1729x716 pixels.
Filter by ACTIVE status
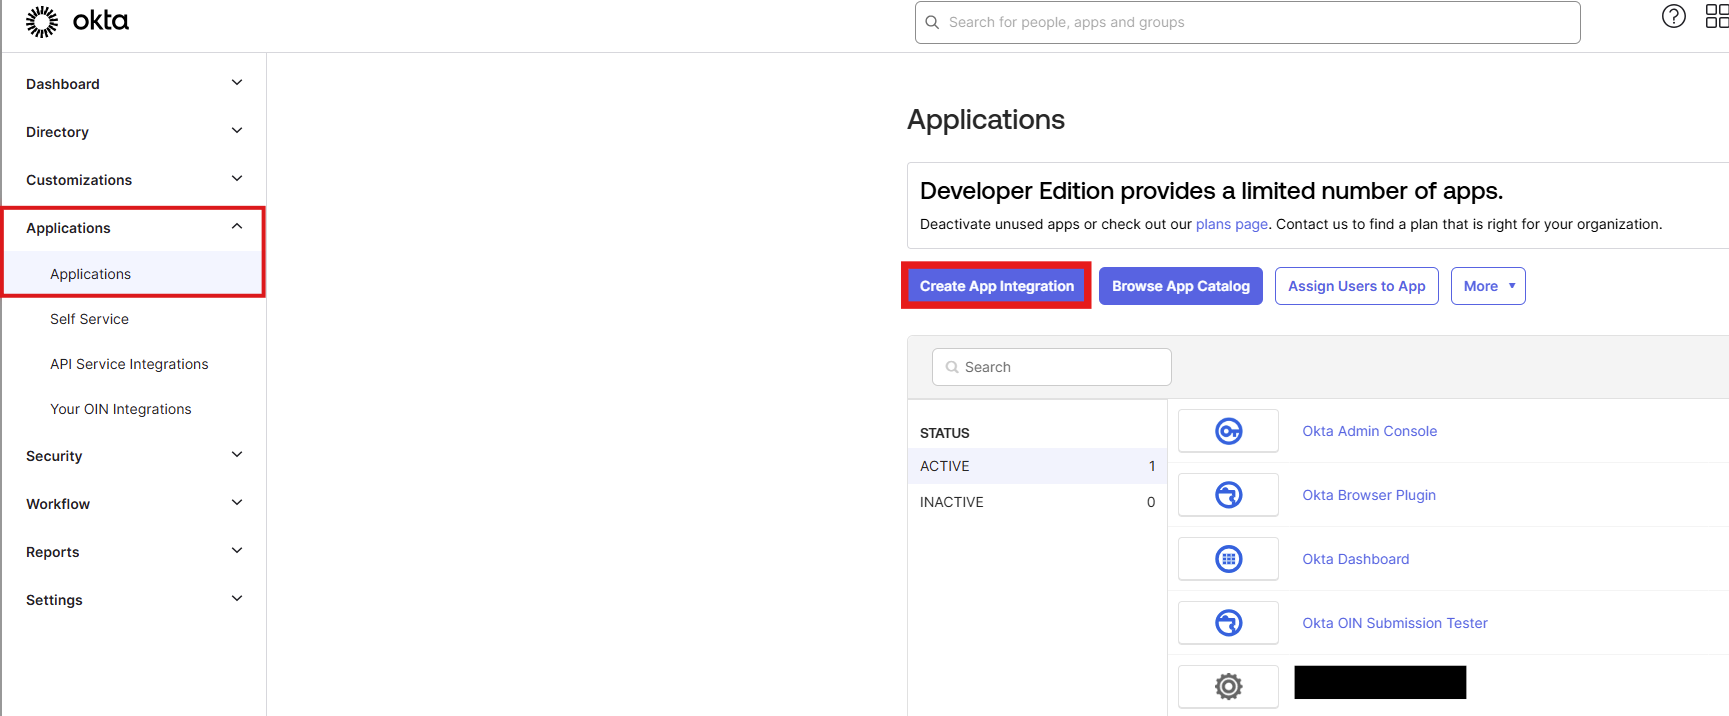[x=1037, y=466]
